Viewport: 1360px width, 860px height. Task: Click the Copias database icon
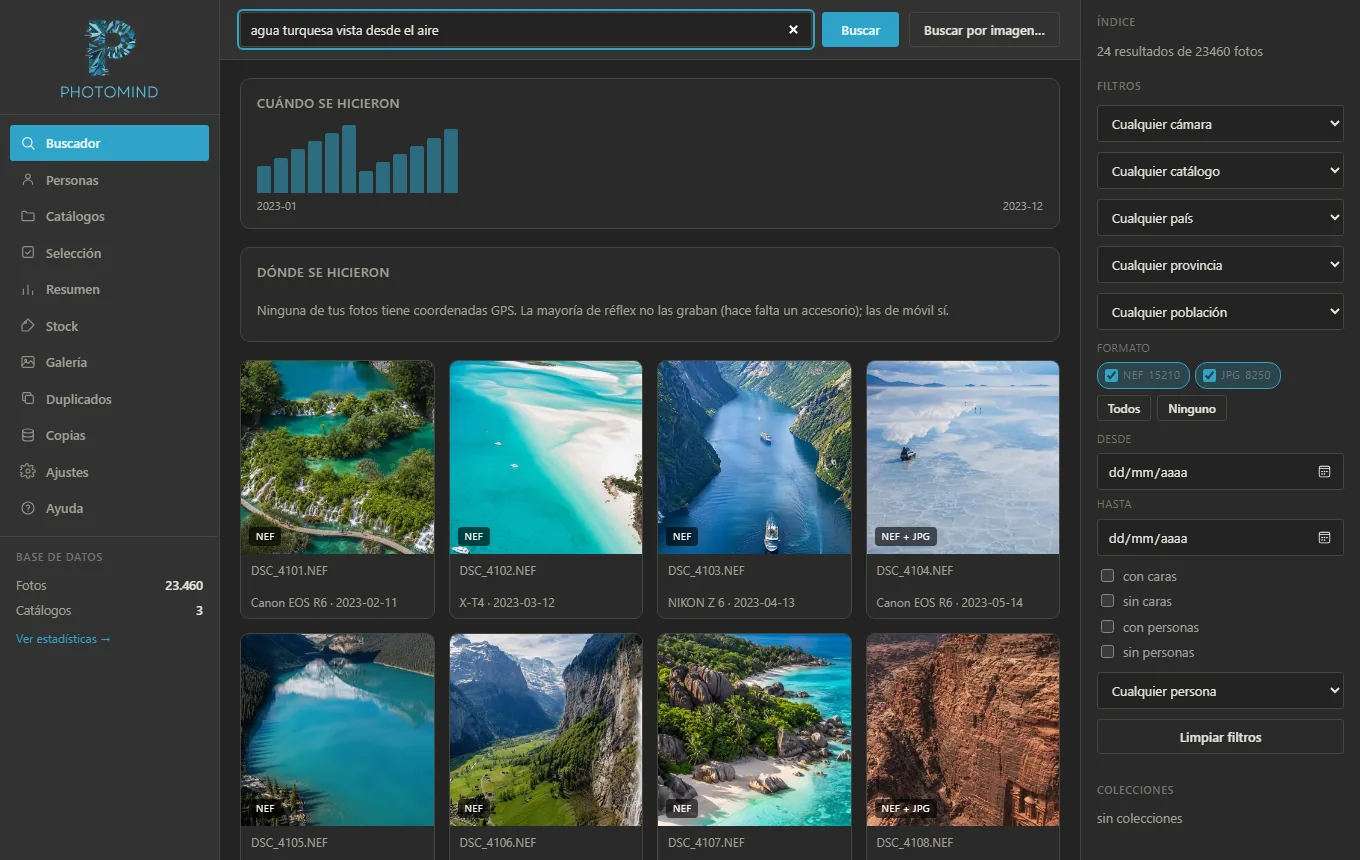[x=28, y=435]
